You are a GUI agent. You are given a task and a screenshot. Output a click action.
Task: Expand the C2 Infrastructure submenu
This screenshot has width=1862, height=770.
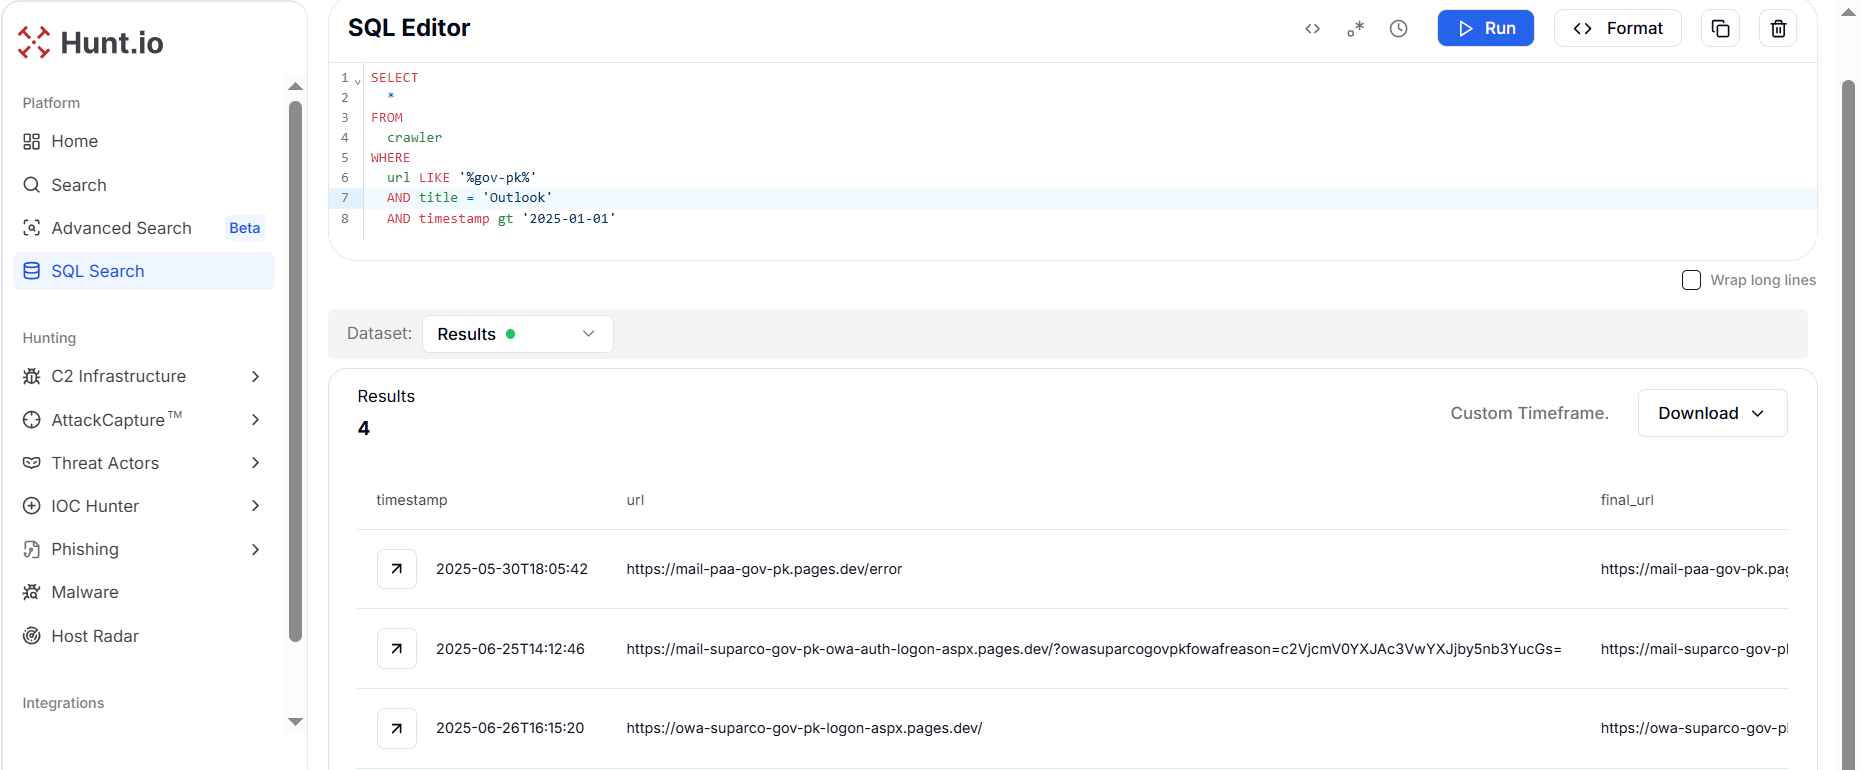[255, 376]
